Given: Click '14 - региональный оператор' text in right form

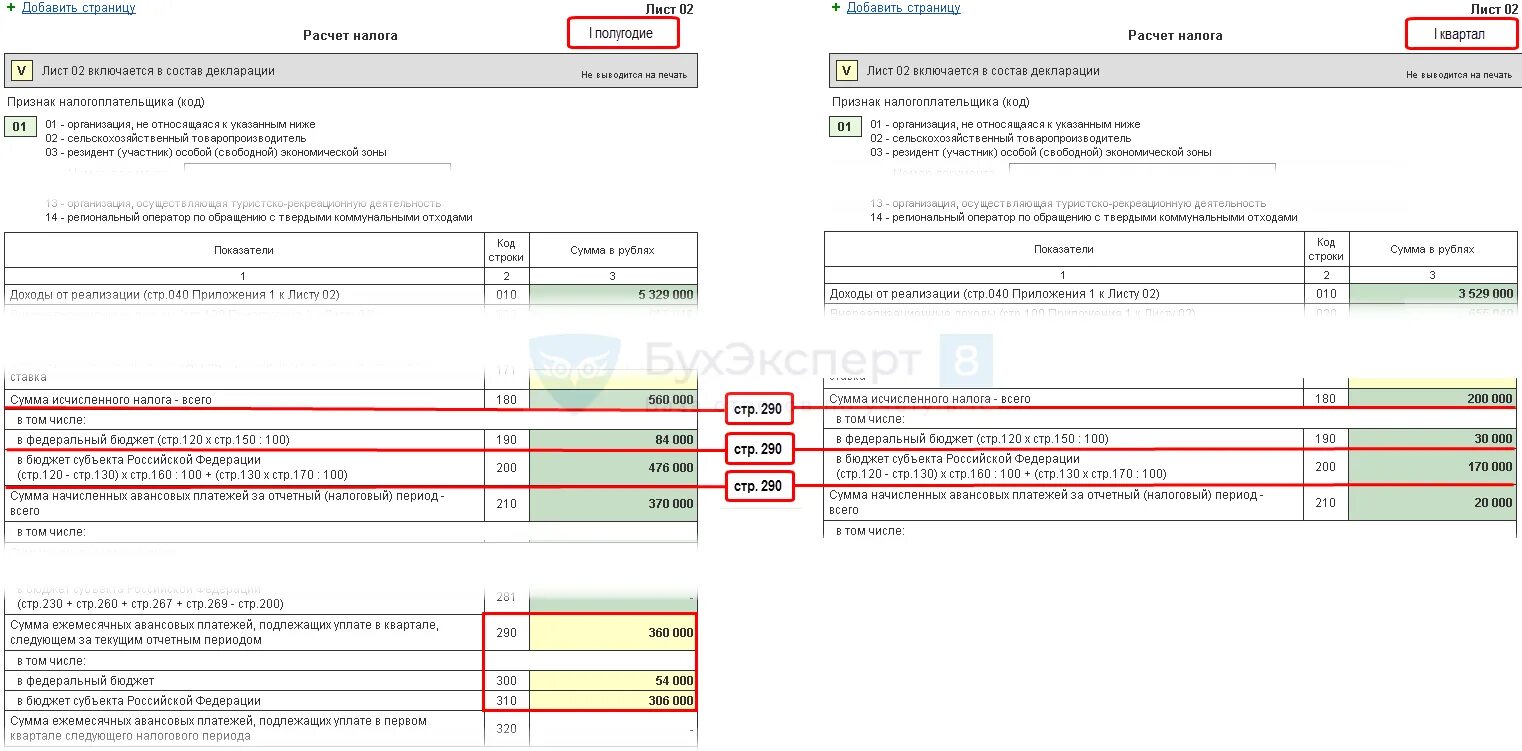Looking at the screenshot, I should (1084, 217).
